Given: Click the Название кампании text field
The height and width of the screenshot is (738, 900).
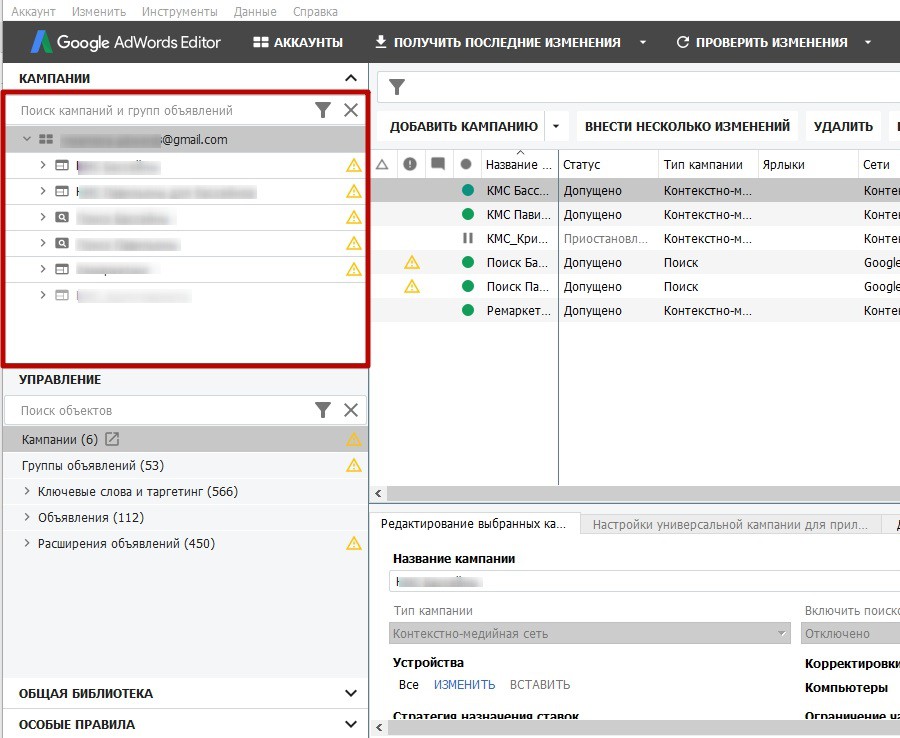Looking at the screenshot, I should coord(644,582).
